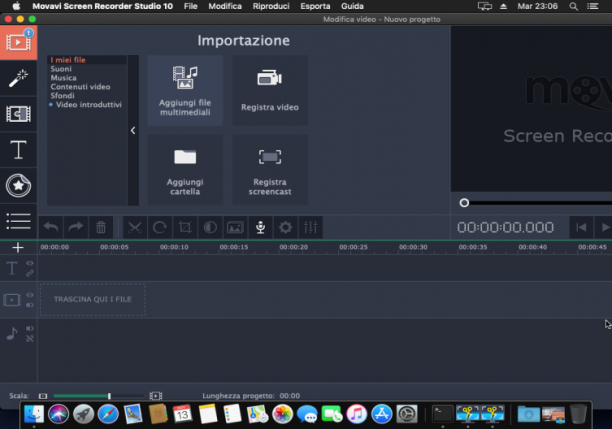612x429 pixels.
Task: Open the Stickers star panel
Action: [x=18, y=185]
